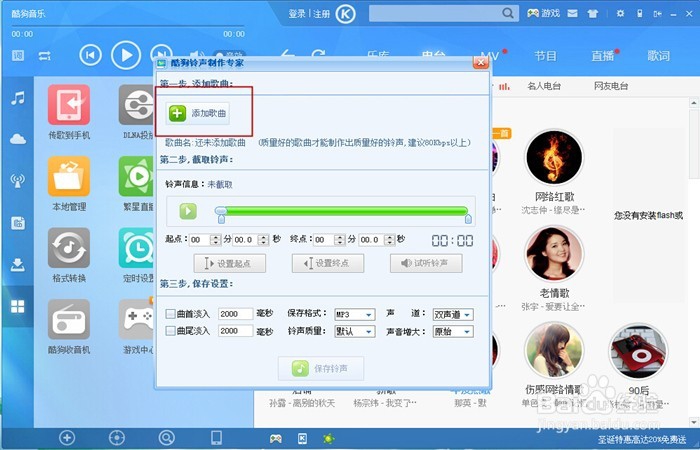The height and width of the screenshot is (450, 700).
Task: Click the bottom bar locate target icon
Action: 117,438
